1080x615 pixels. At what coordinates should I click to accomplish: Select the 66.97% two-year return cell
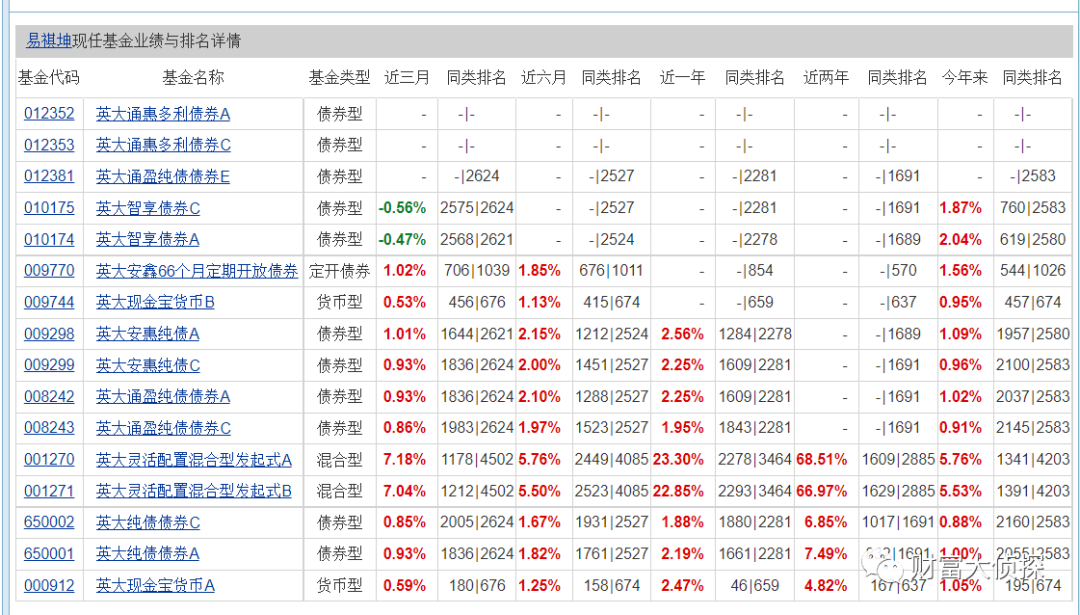point(822,491)
